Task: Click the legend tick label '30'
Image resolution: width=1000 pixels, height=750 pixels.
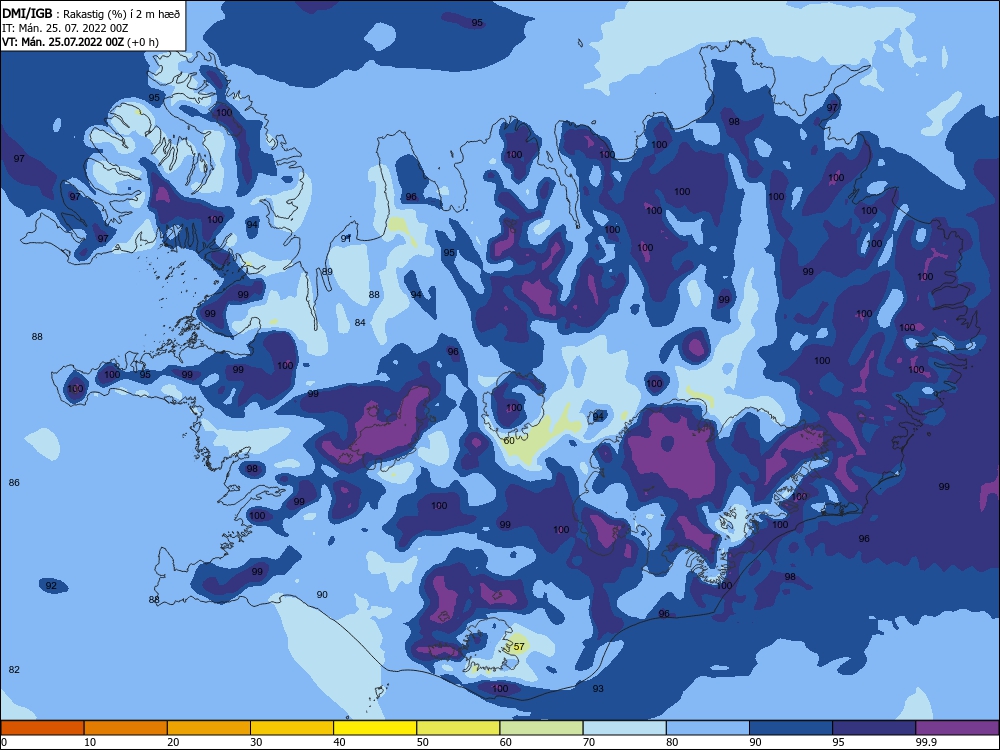Action: (256, 742)
